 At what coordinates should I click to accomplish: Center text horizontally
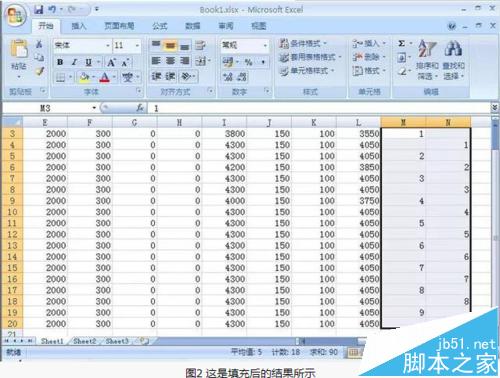tap(170, 61)
